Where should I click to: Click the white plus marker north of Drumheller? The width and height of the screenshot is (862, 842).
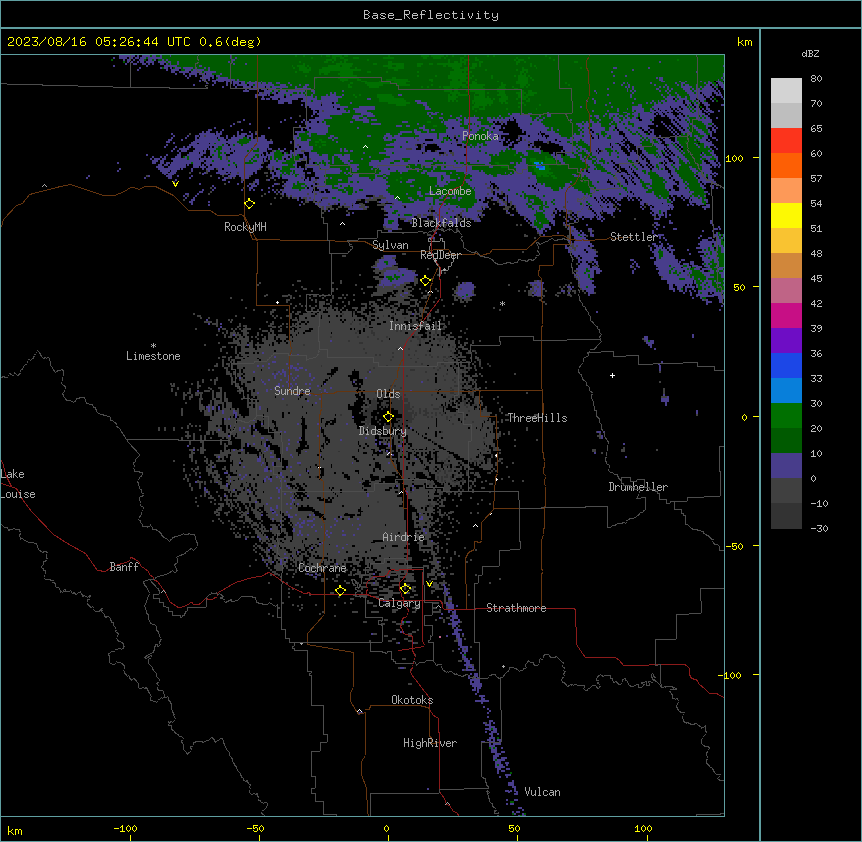pos(612,375)
